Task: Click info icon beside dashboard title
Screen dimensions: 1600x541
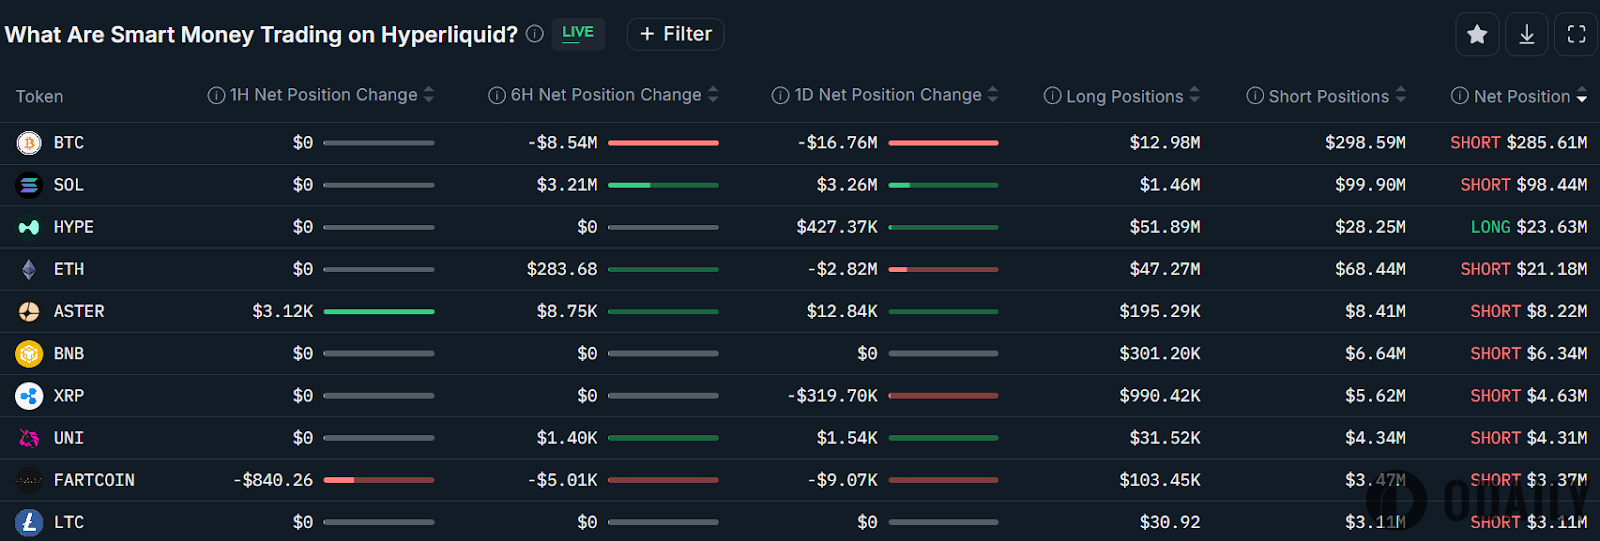Action: coord(535,34)
